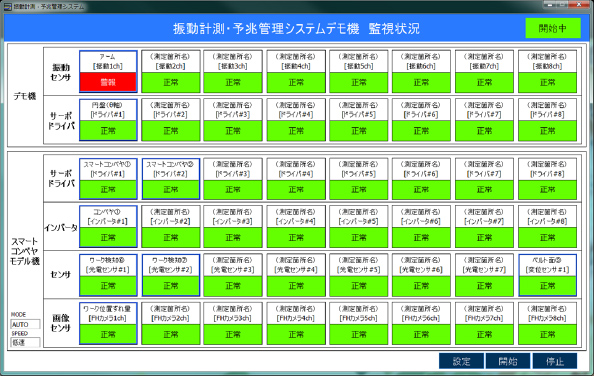Viewport: 594px width, 376px height.
Task: Click the FHカメラ8ch 正常 status
Action: pyautogui.click(x=548, y=334)
